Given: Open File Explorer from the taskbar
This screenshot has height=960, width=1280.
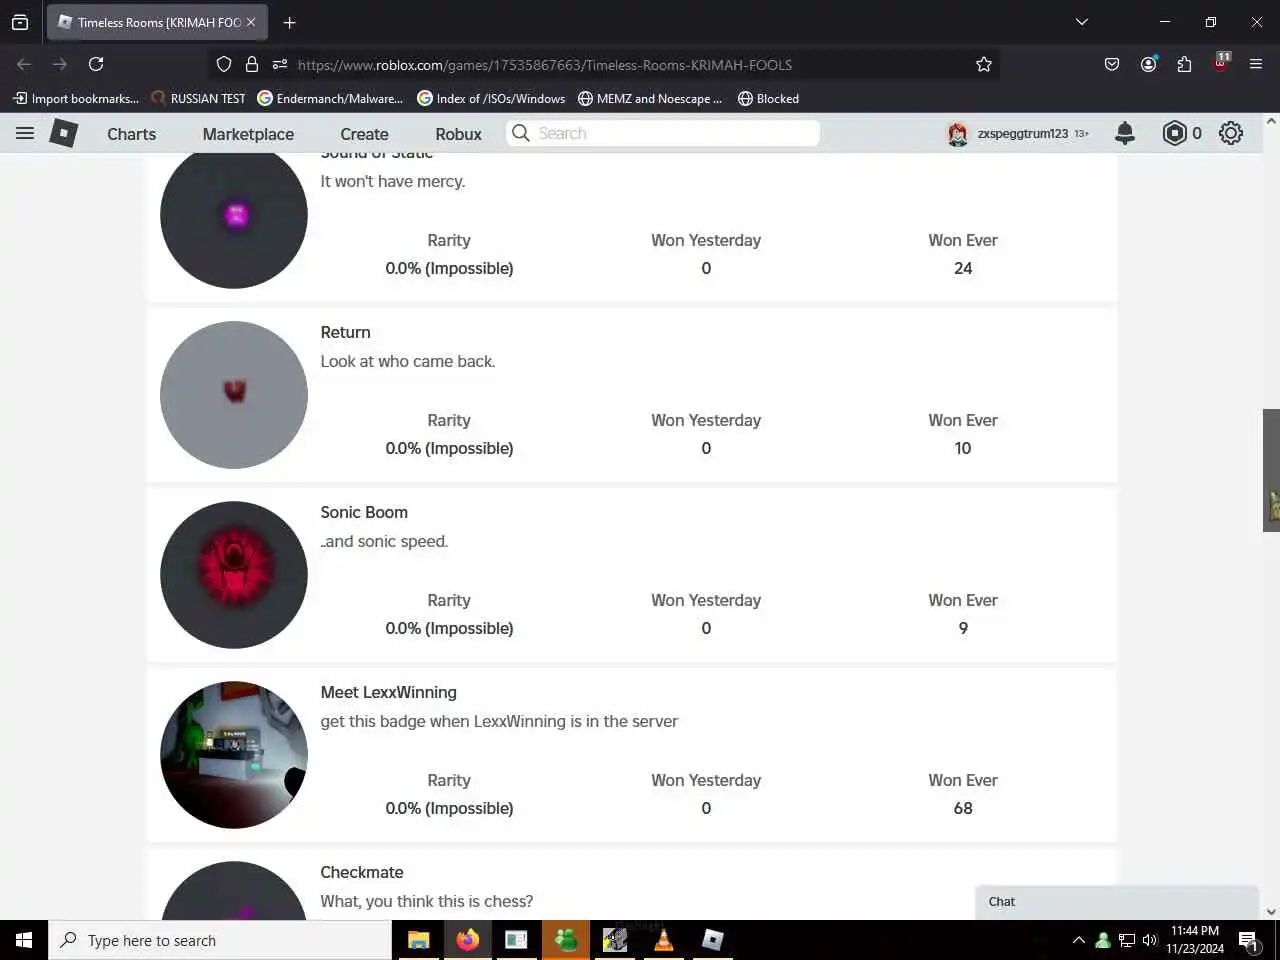Looking at the screenshot, I should point(418,940).
